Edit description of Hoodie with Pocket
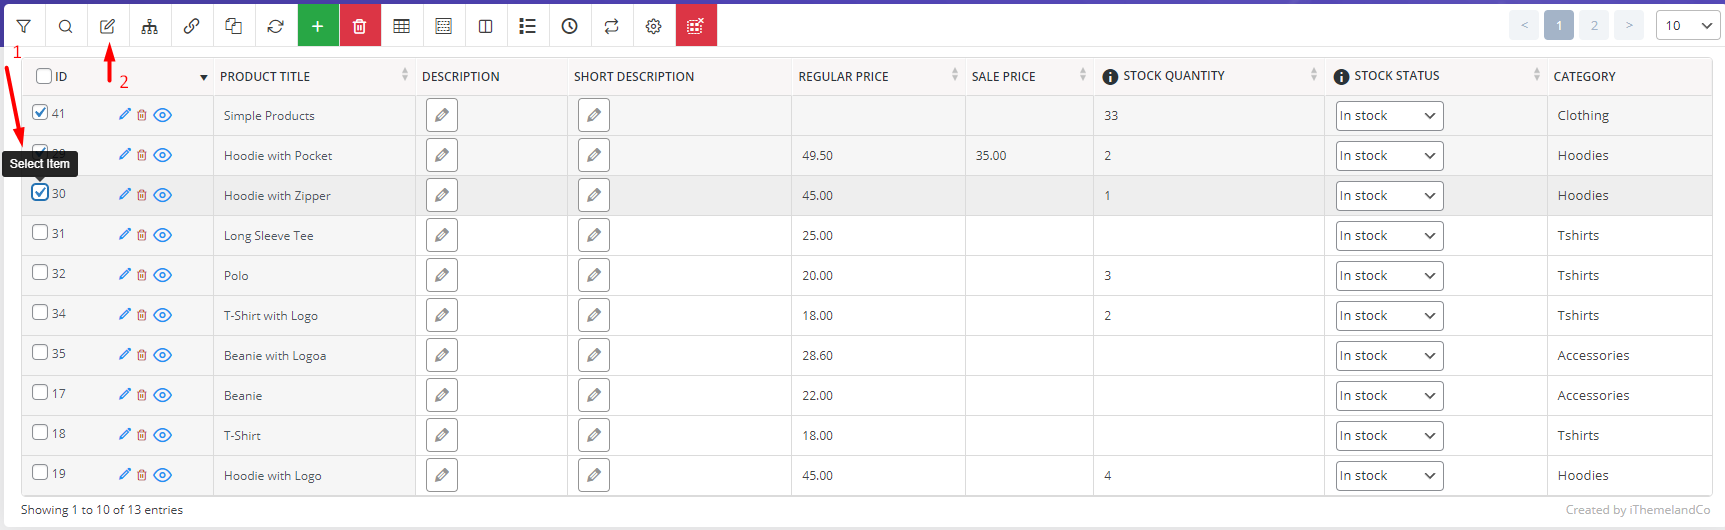This screenshot has width=1725, height=530. (441, 155)
